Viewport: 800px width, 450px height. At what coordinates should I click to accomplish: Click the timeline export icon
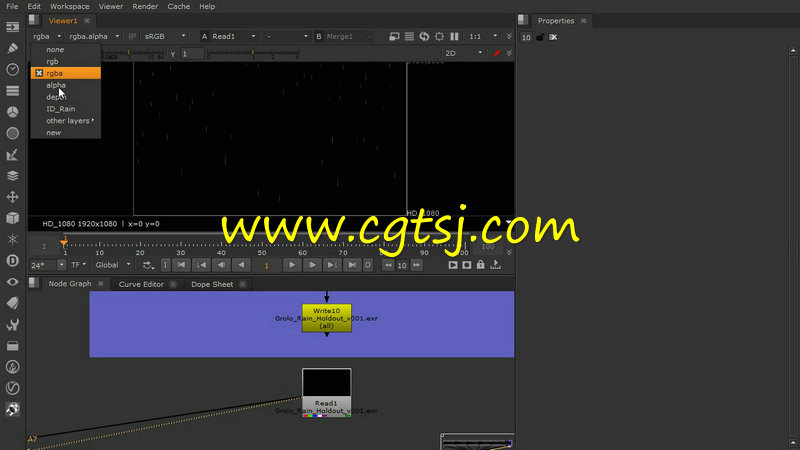[x=495, y=265]
